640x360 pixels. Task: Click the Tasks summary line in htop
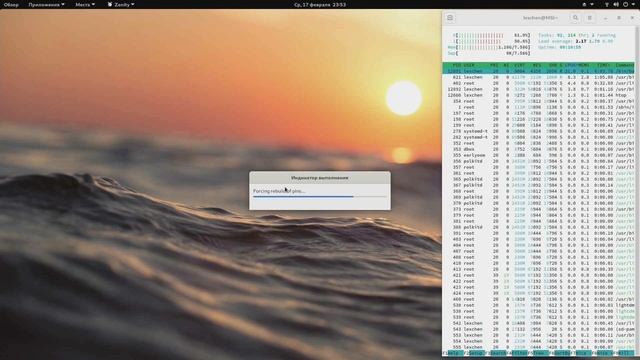click(x=577, y=35)
